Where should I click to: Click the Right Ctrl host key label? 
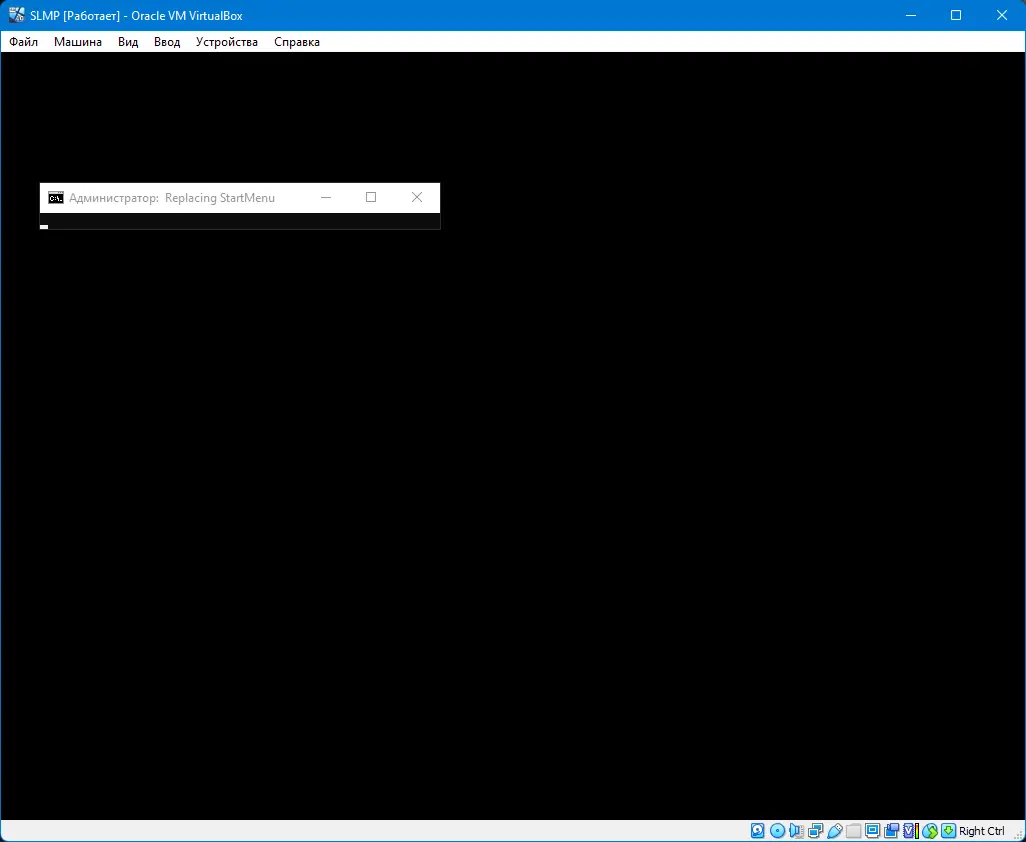[981, 830]
